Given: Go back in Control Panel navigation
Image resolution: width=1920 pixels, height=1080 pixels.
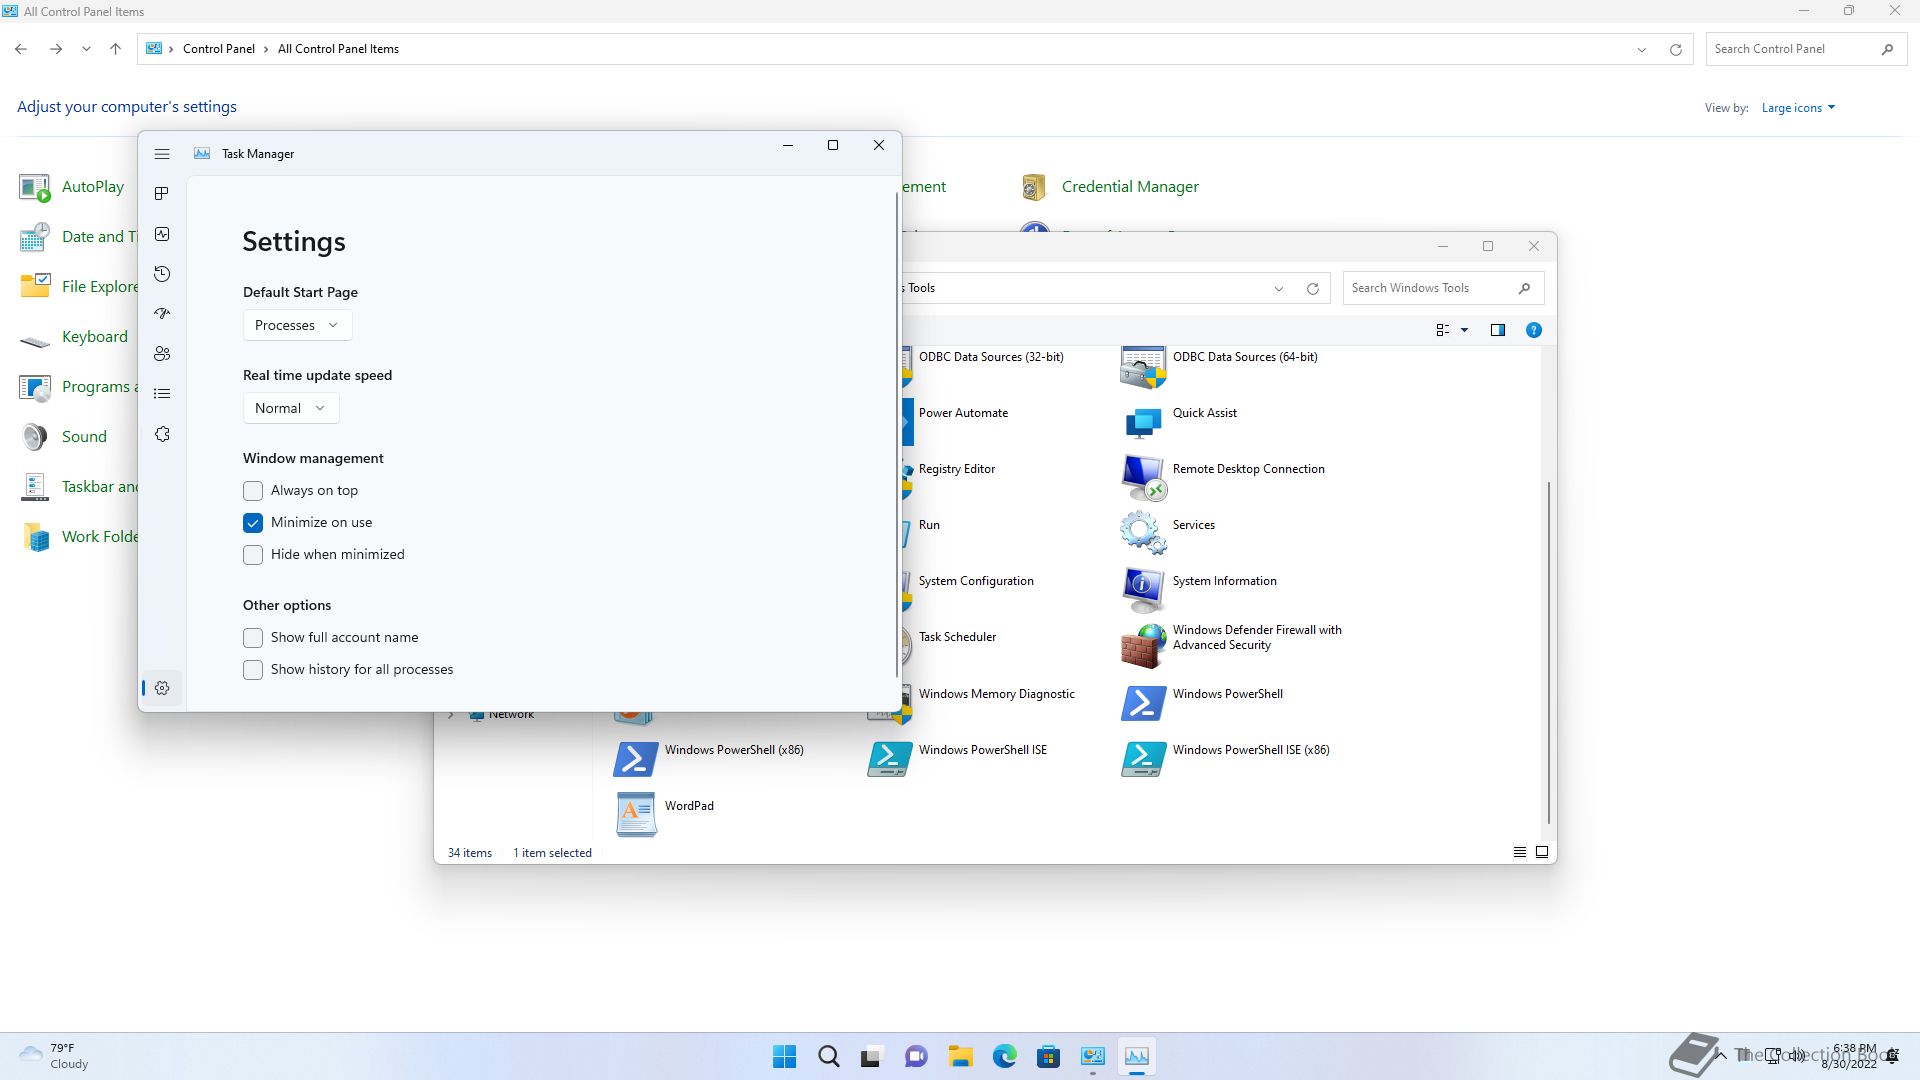Looking at the screenshot, I should [x=21, y=49].
